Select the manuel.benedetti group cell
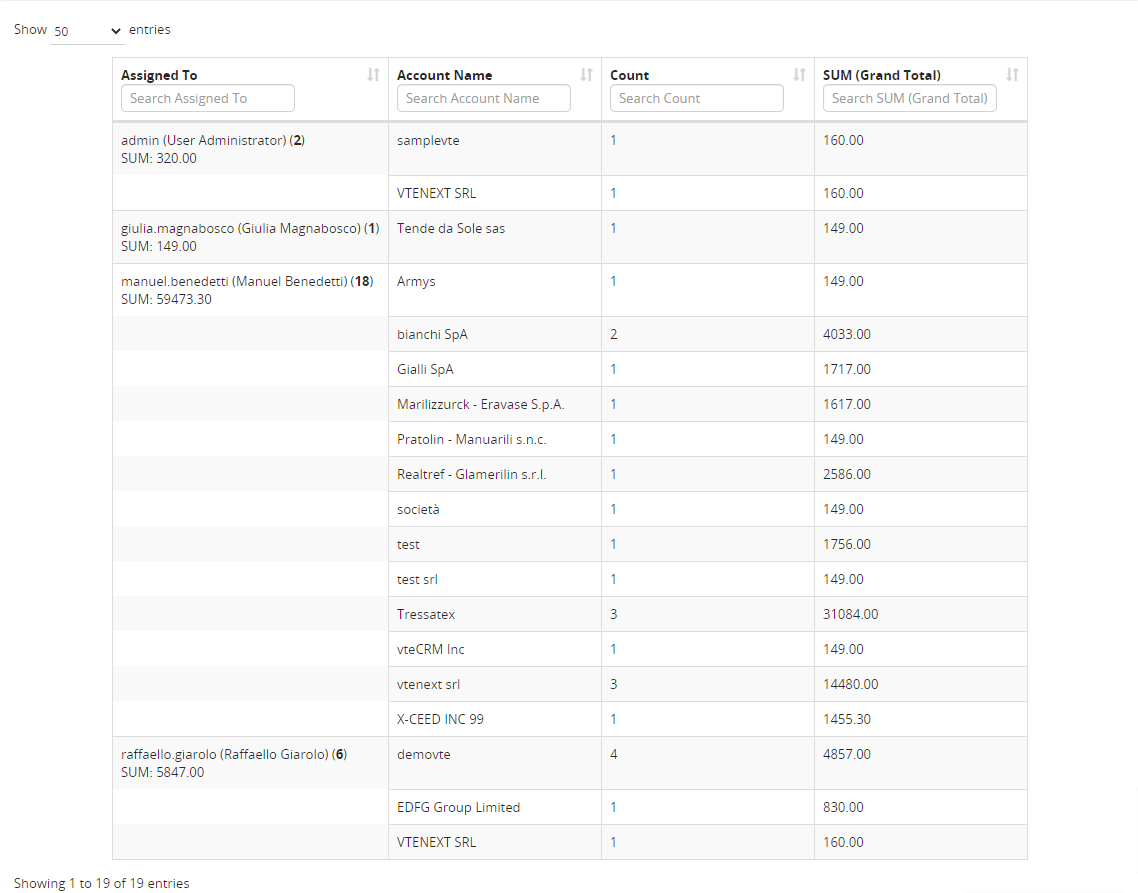The image size is (1138, 893). (x=250, y=290)
